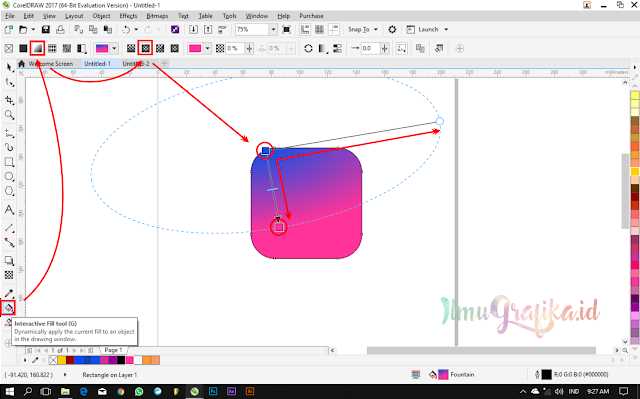Viewport: 640px width, 399px height.
Task: Select the Drop Shadow tool
Action: tap(9, 261)
